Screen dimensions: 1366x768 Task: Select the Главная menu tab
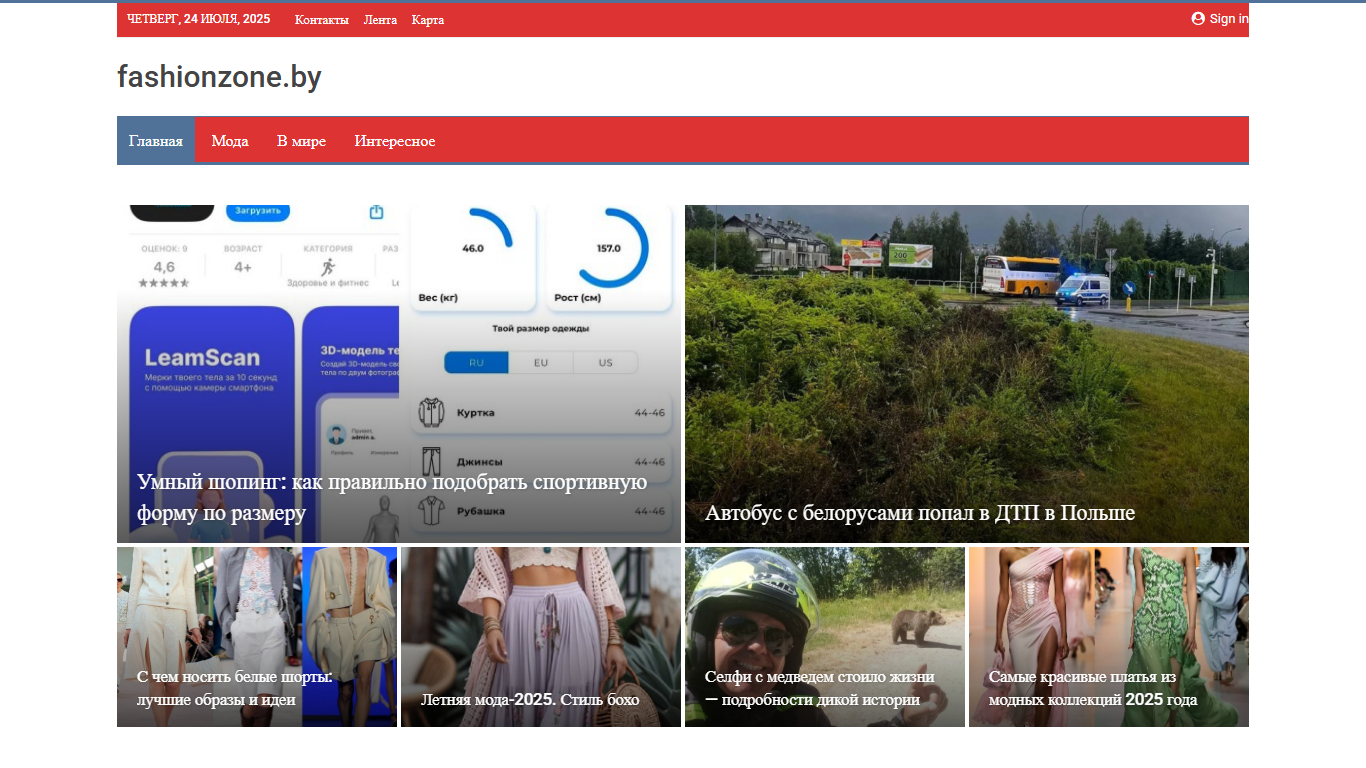point(156,141)
